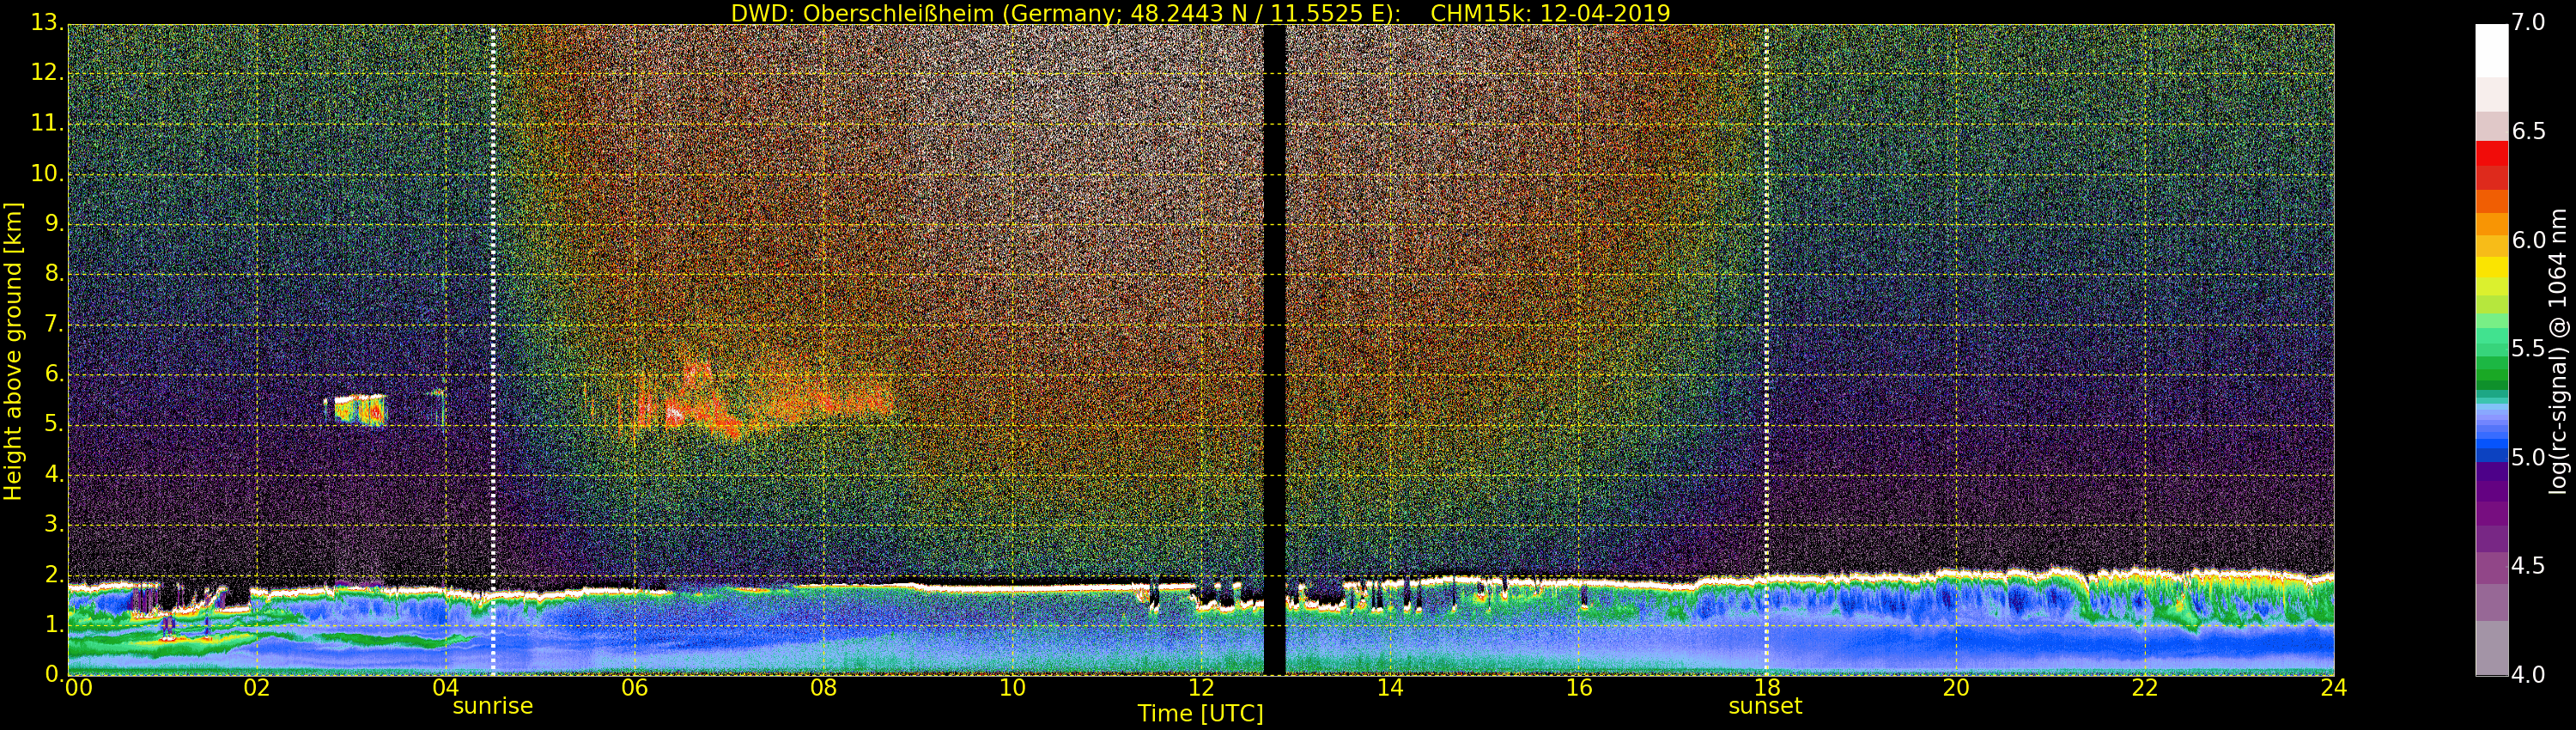The image size is (2576, 730).
Task: Click the 'sunset' label below the axis
Action: 1765,706
